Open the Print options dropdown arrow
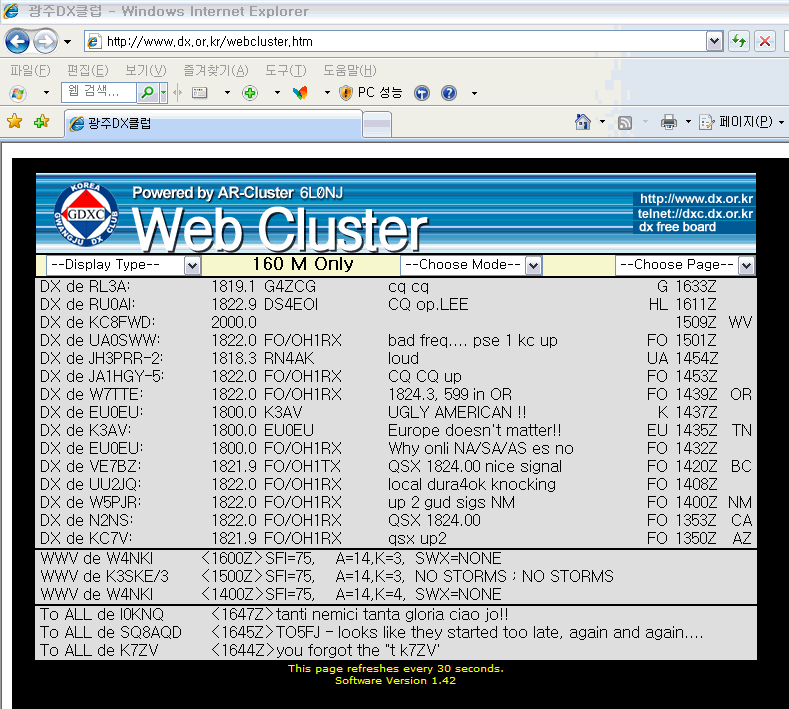 point(688,122)
